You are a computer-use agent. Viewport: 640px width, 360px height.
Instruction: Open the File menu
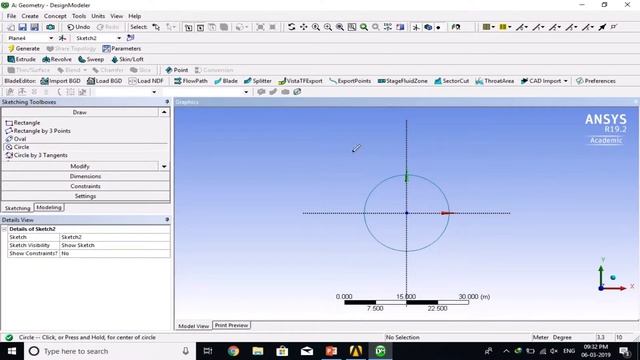point(11,16)
